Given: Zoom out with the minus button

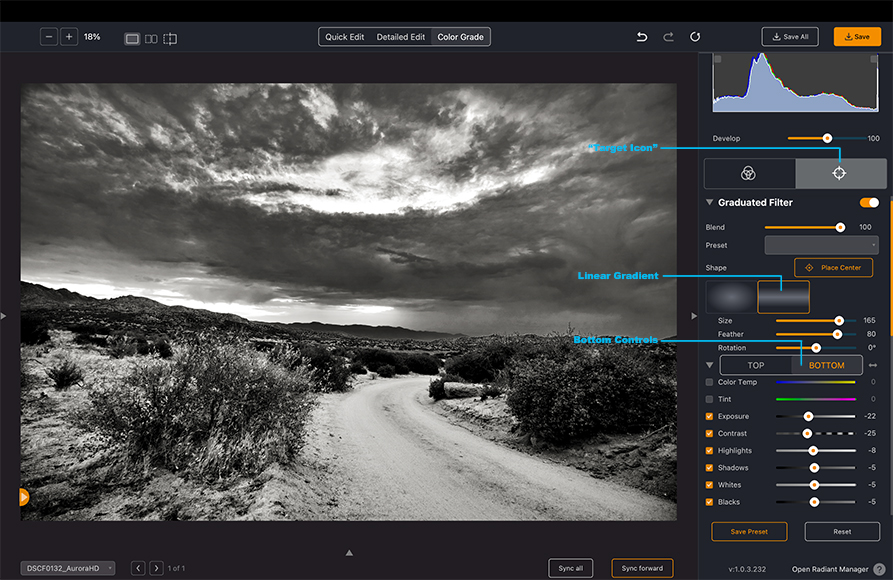Looking at the screenshot, I should point(49,37).
